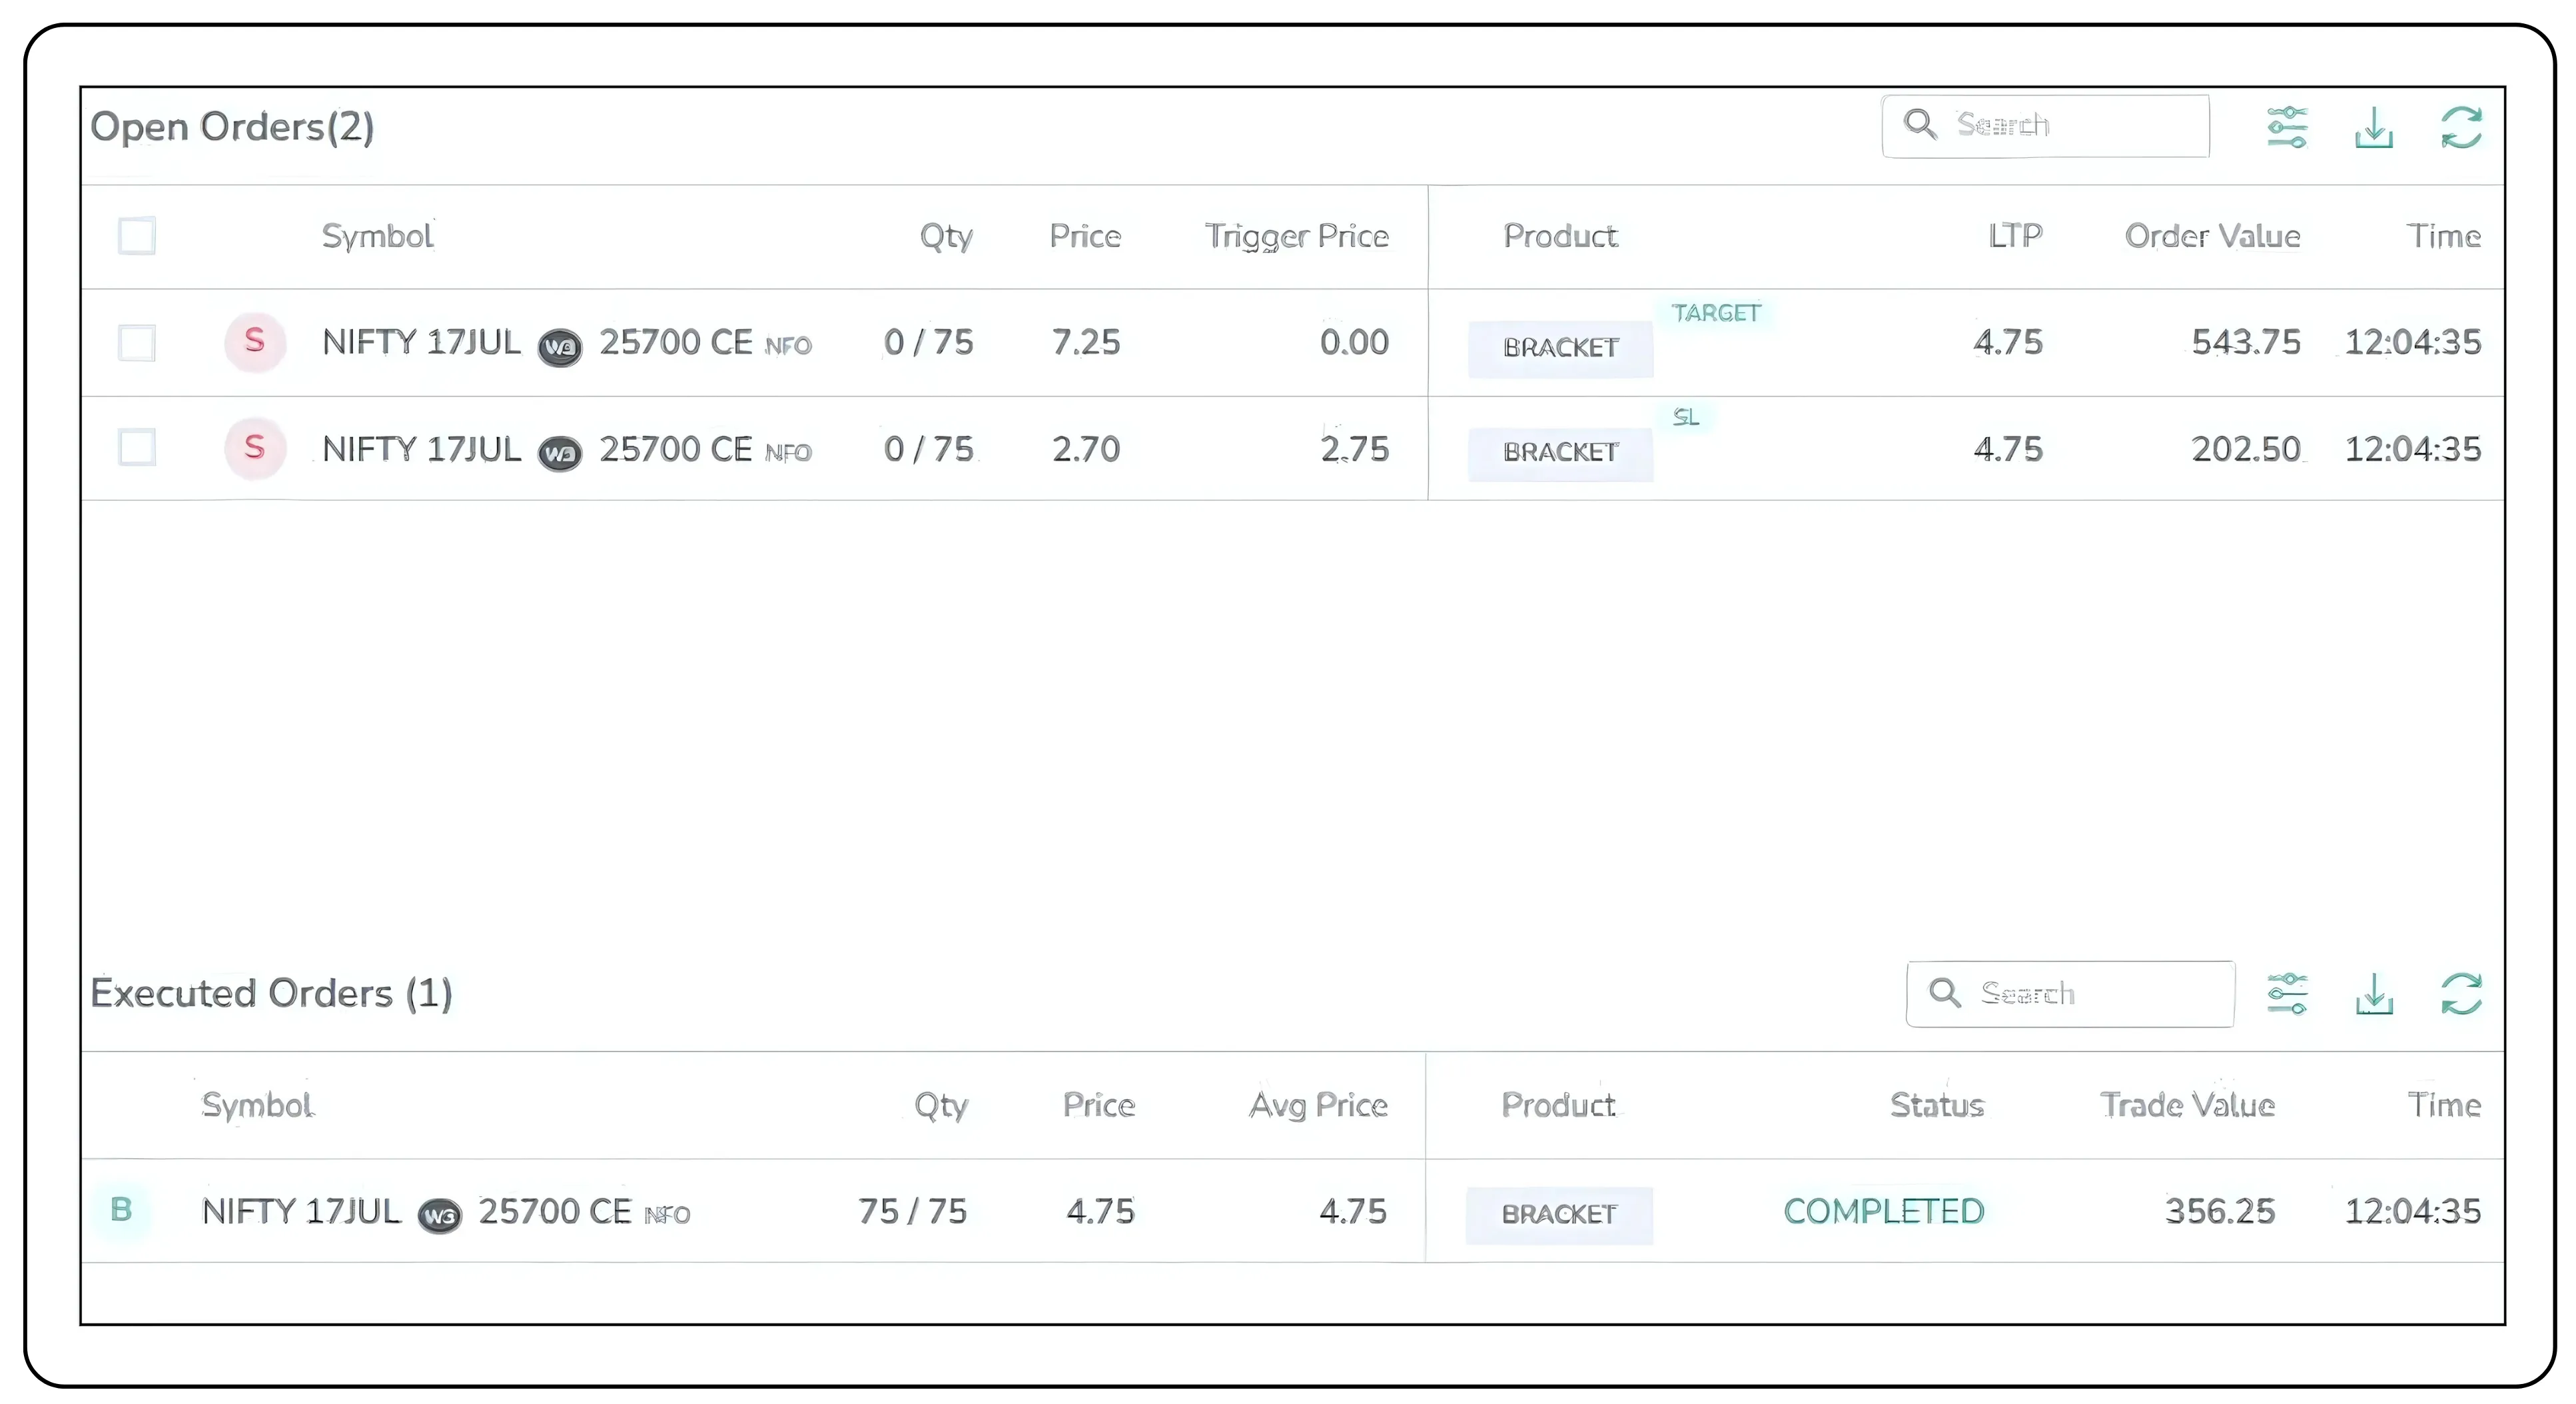
Task: Click the BRACKET tag with TARGET label
Action: 1559,348
